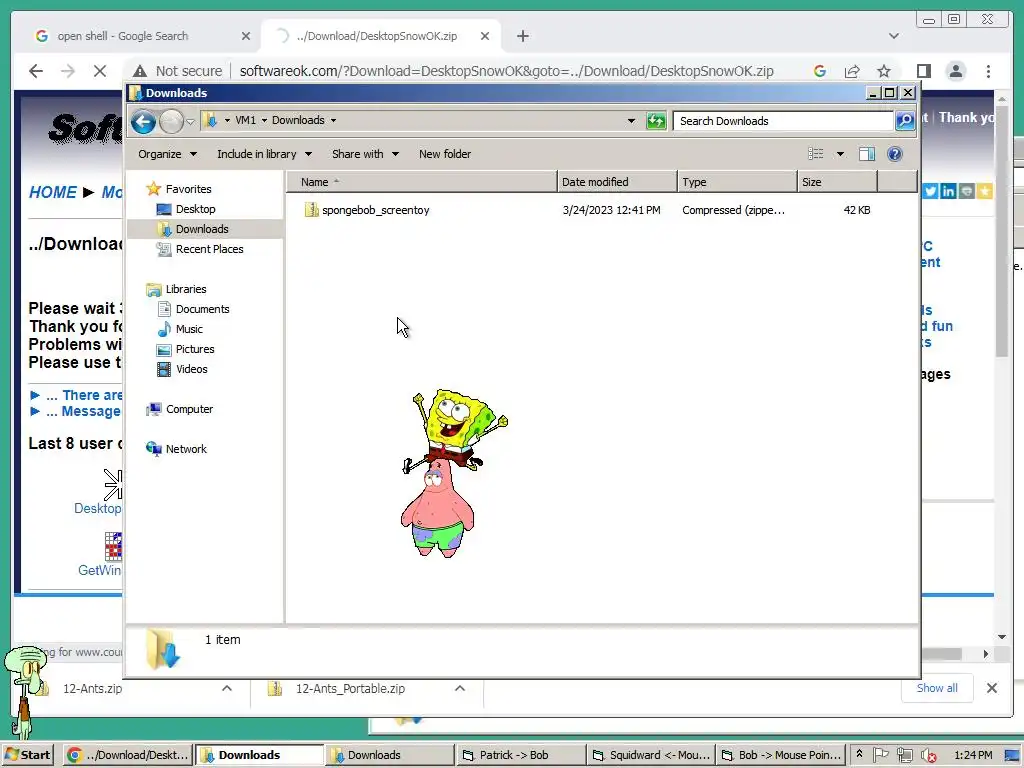The height and width of the screenshot is (768, 1024).
Task: Click Not secure site info warning
Action: pos(177,71)
